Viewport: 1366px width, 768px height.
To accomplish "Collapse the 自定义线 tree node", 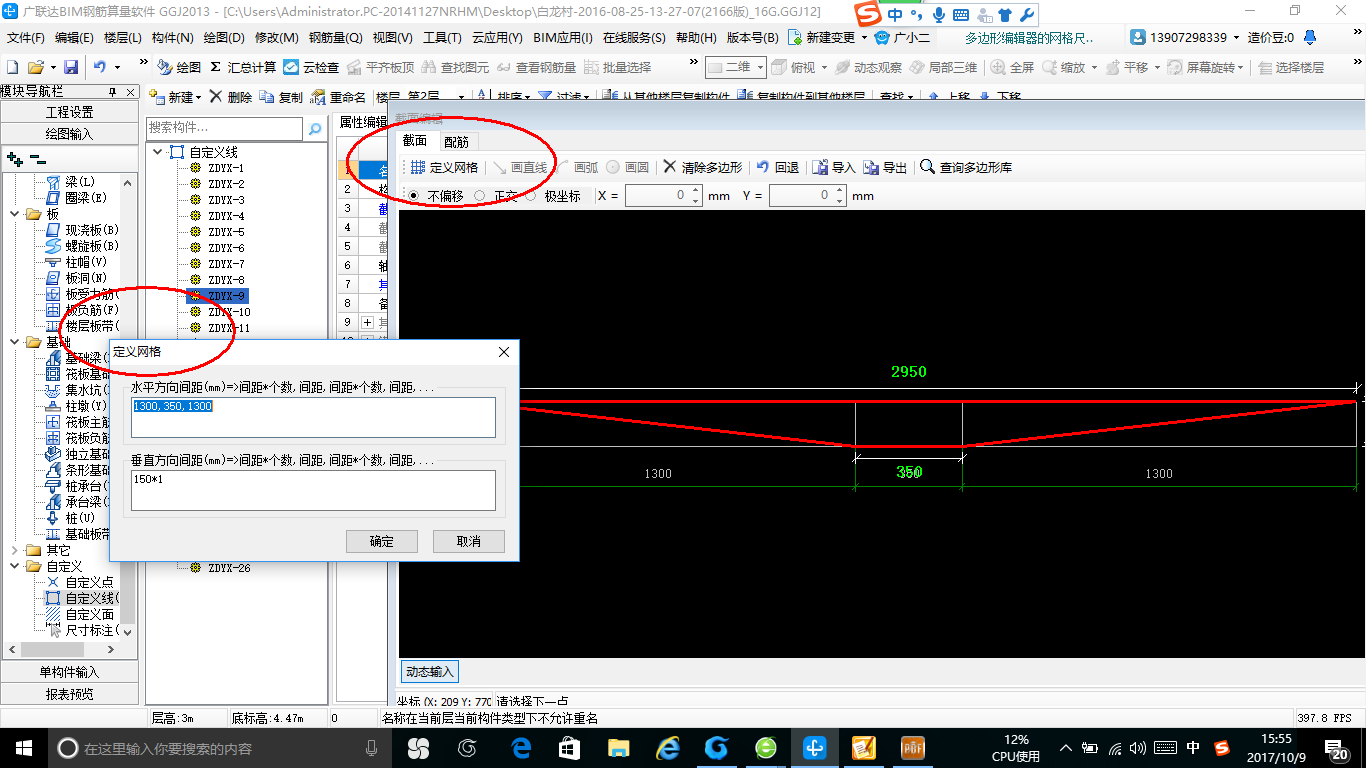I will [x=158, y=152].
